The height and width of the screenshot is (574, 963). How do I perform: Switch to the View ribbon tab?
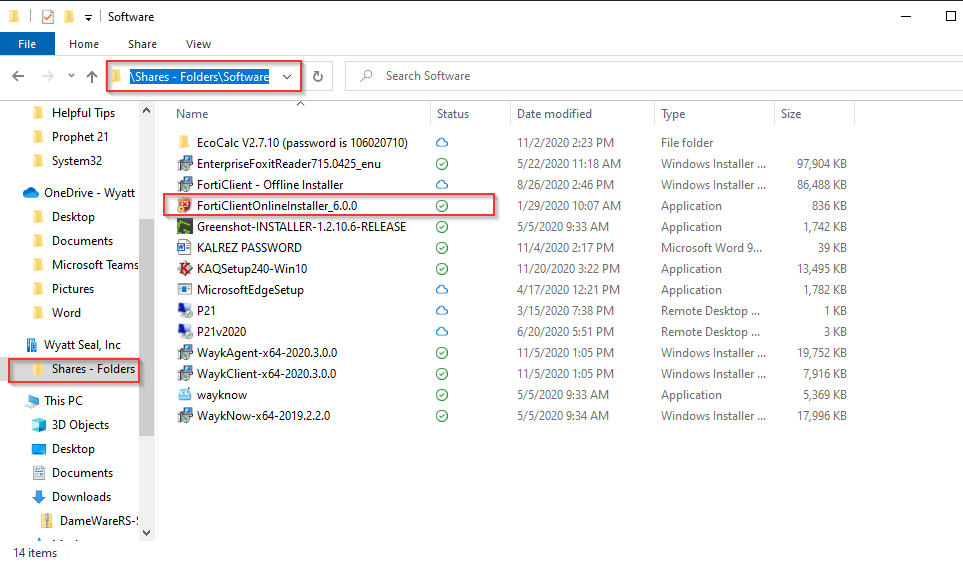[x=198, y=44]
